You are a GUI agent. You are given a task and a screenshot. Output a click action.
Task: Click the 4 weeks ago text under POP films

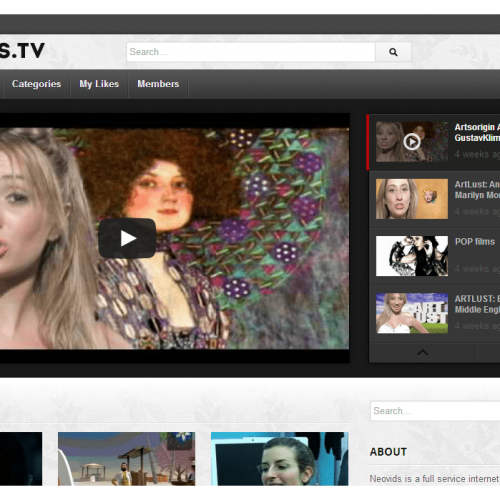[477, 269]
